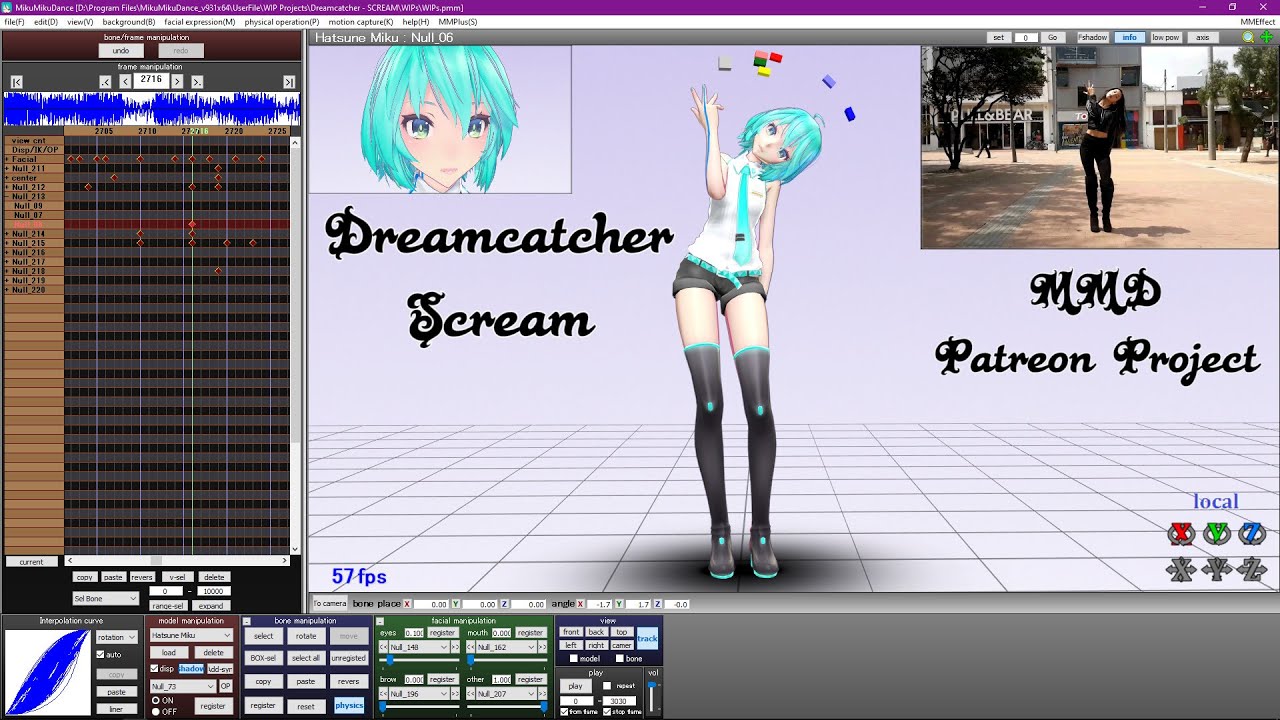Step forward one frame arrow
This screenshot has height=720, width=1280.
point(177,82)
